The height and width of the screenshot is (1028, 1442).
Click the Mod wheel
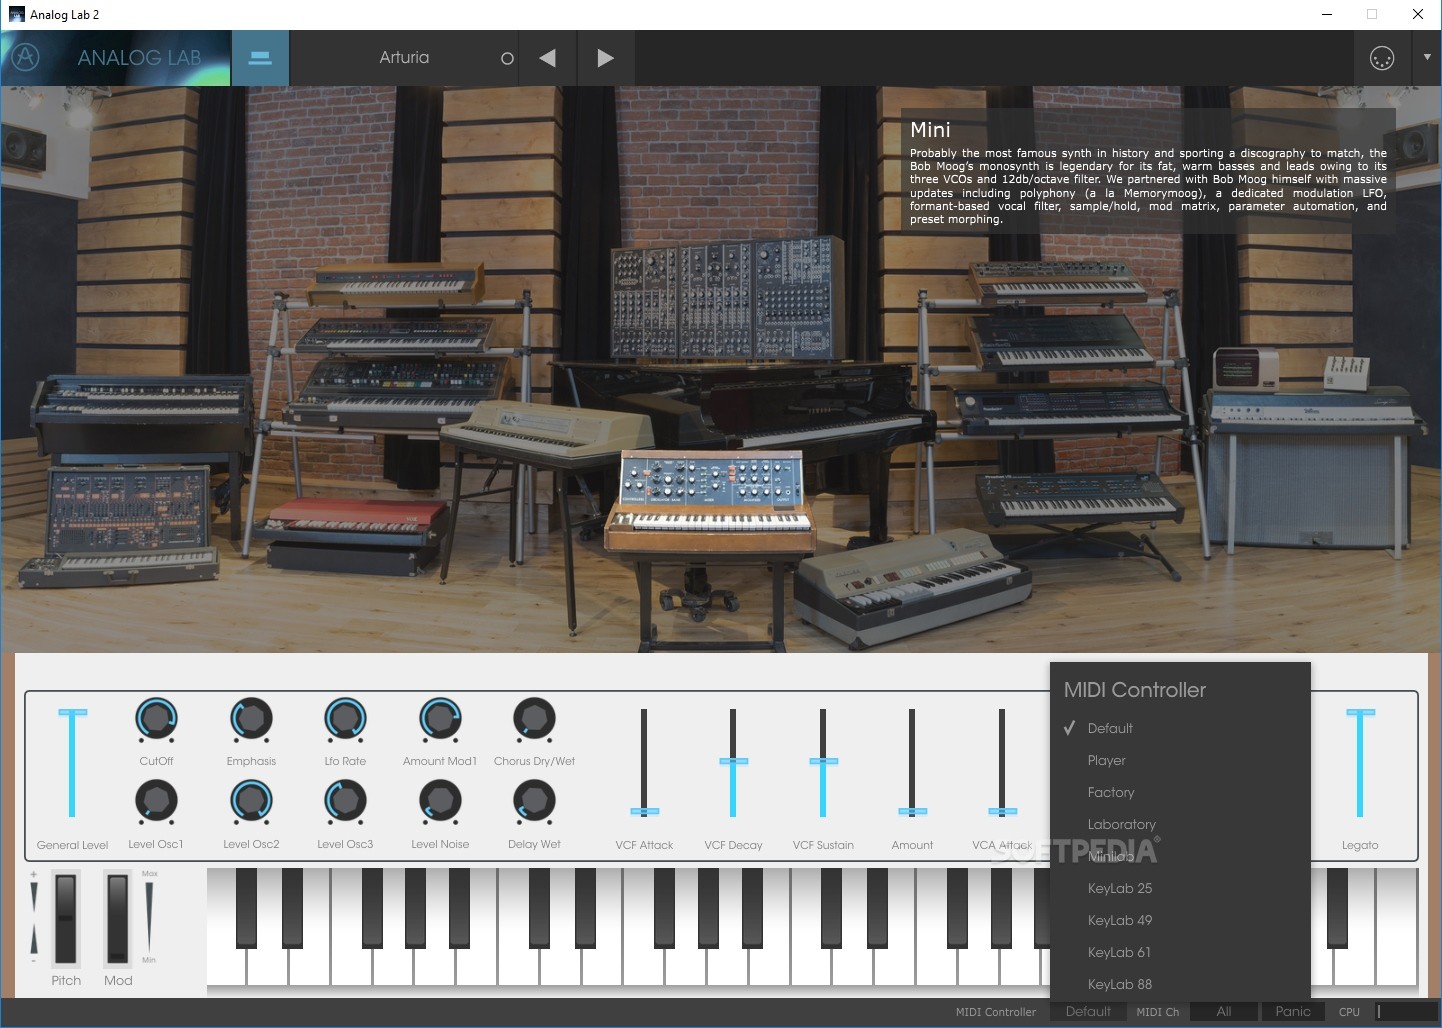(x=118, y=918)
